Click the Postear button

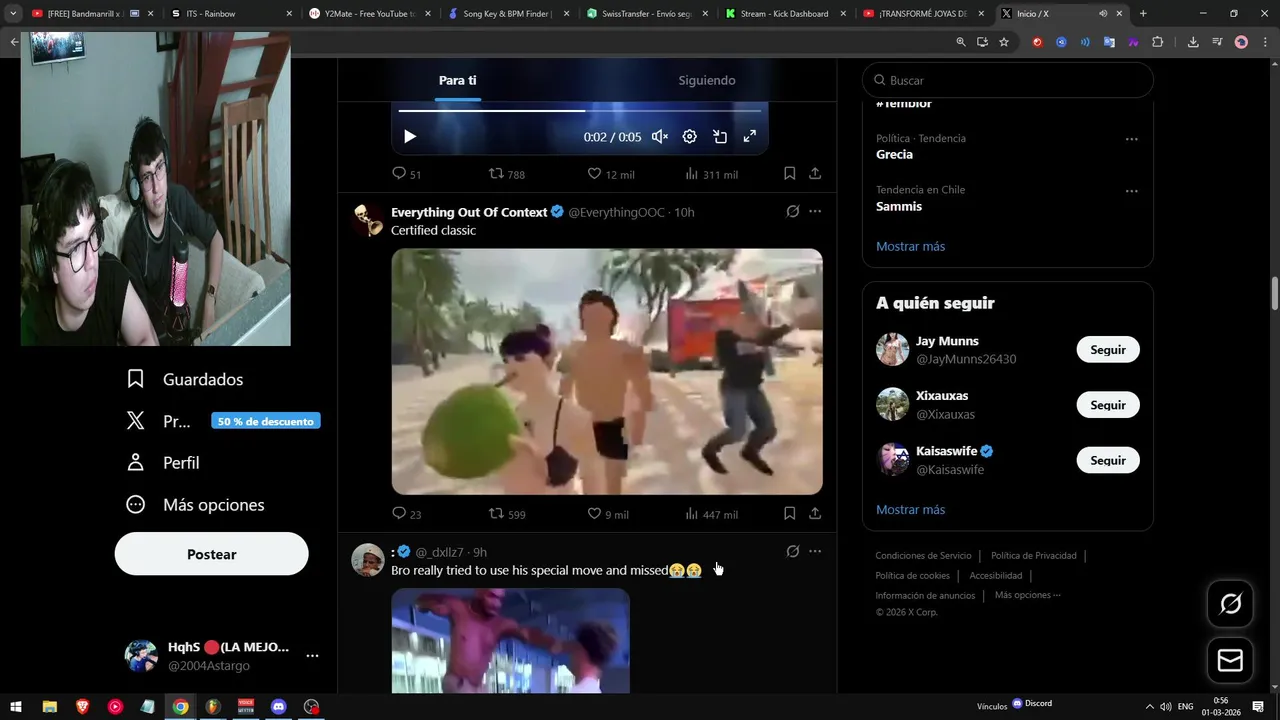click(211, 554)
